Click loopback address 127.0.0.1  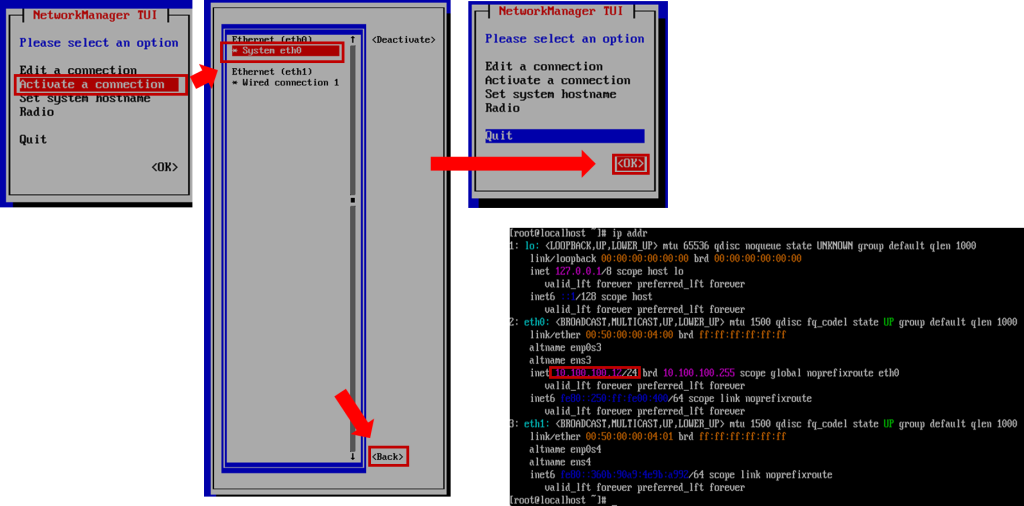pyautogui.click(x=576, y=271)
